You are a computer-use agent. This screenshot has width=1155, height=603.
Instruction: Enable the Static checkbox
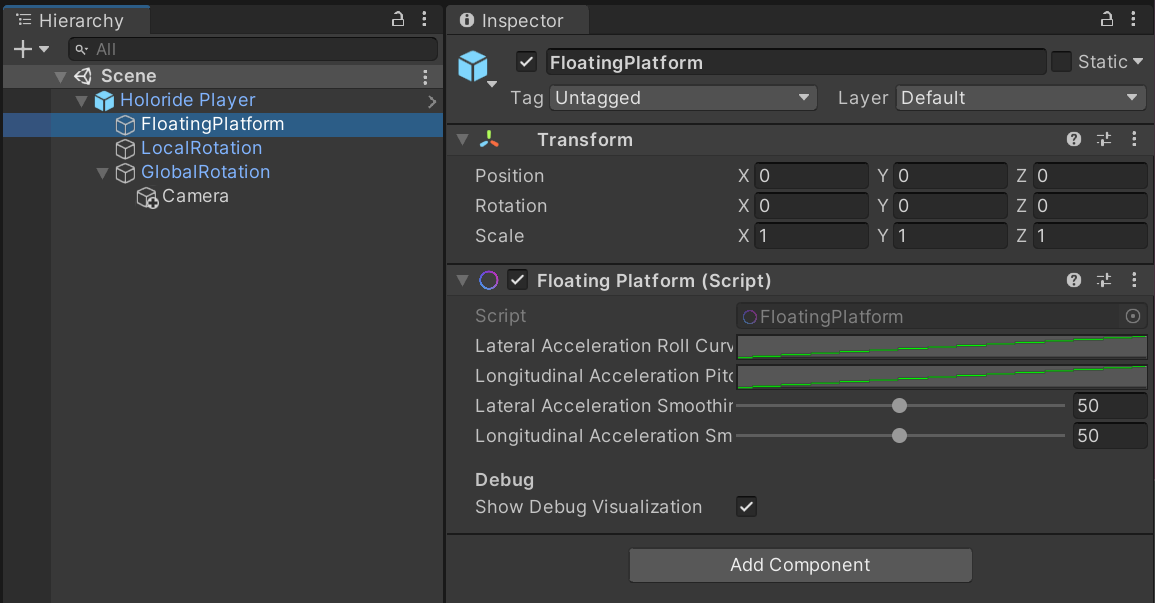coord(1061,62)
